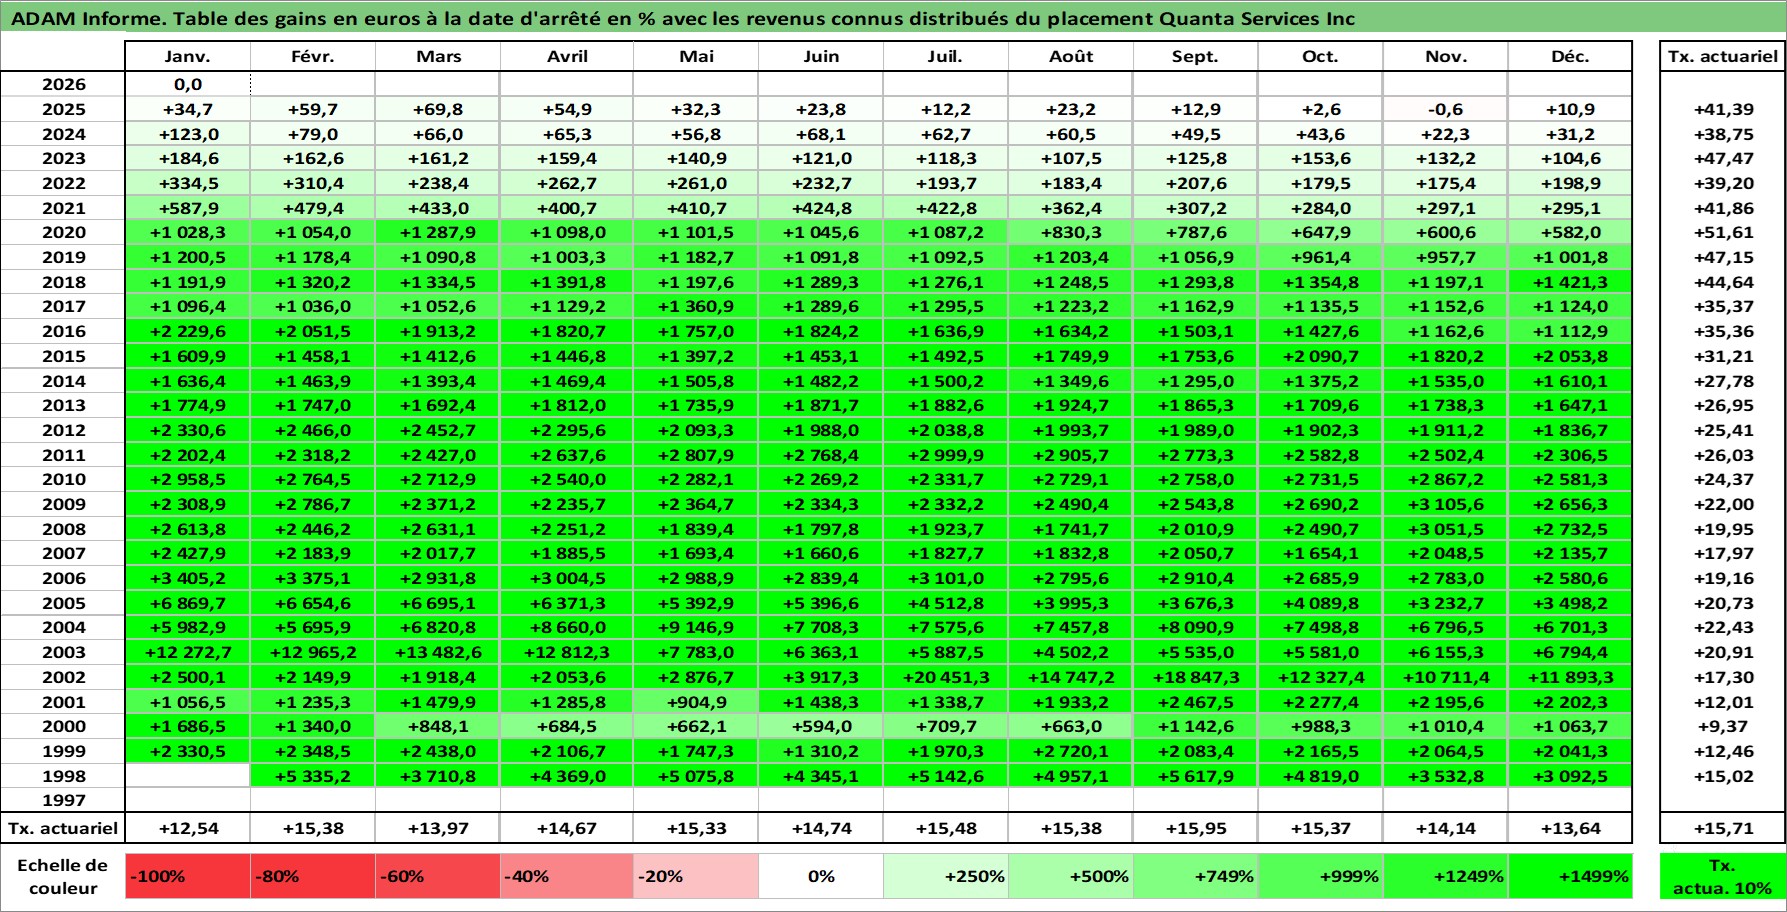
Task: Click the Oct. column header
Action: click(1321, 57)
